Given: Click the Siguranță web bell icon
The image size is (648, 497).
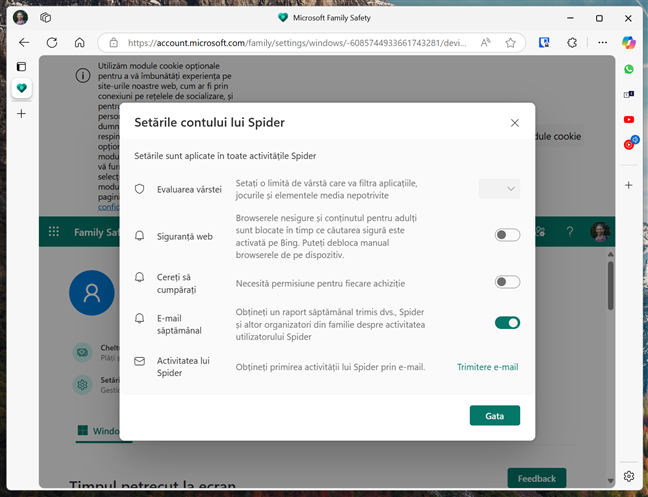Looking at the screenshot, I should (140, 236).
